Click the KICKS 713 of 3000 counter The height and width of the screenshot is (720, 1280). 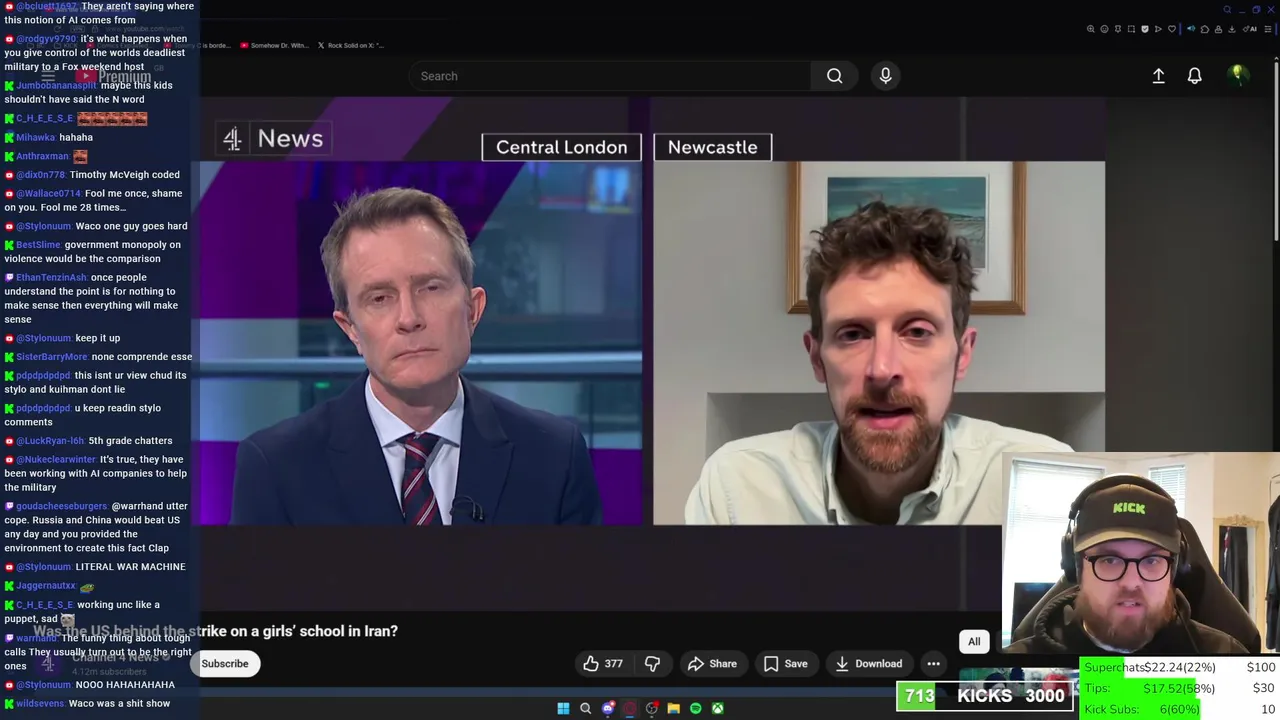point(986,696)
